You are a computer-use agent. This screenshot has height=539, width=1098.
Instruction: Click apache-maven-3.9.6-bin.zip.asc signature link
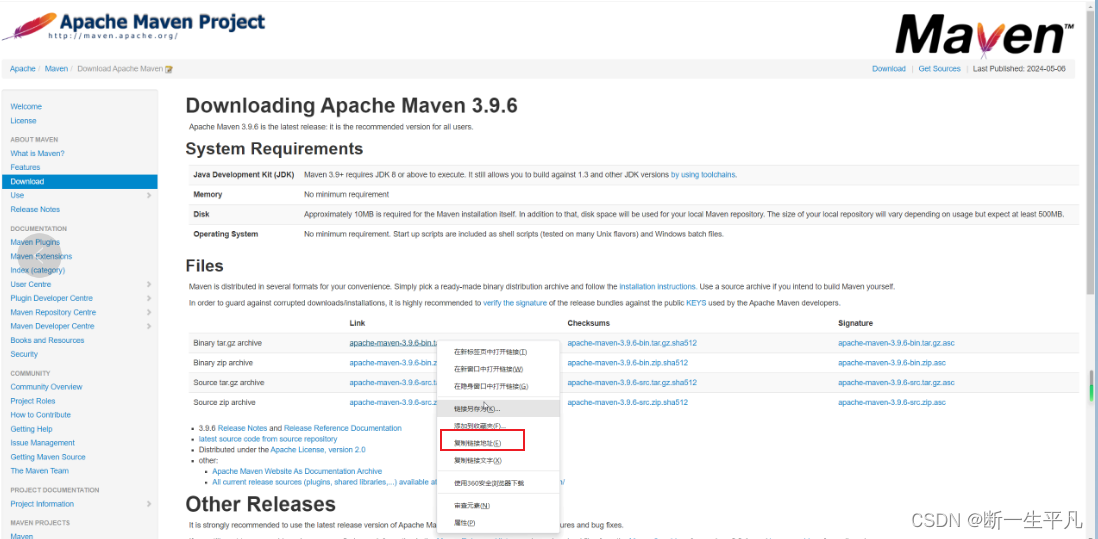coord(892,363)
